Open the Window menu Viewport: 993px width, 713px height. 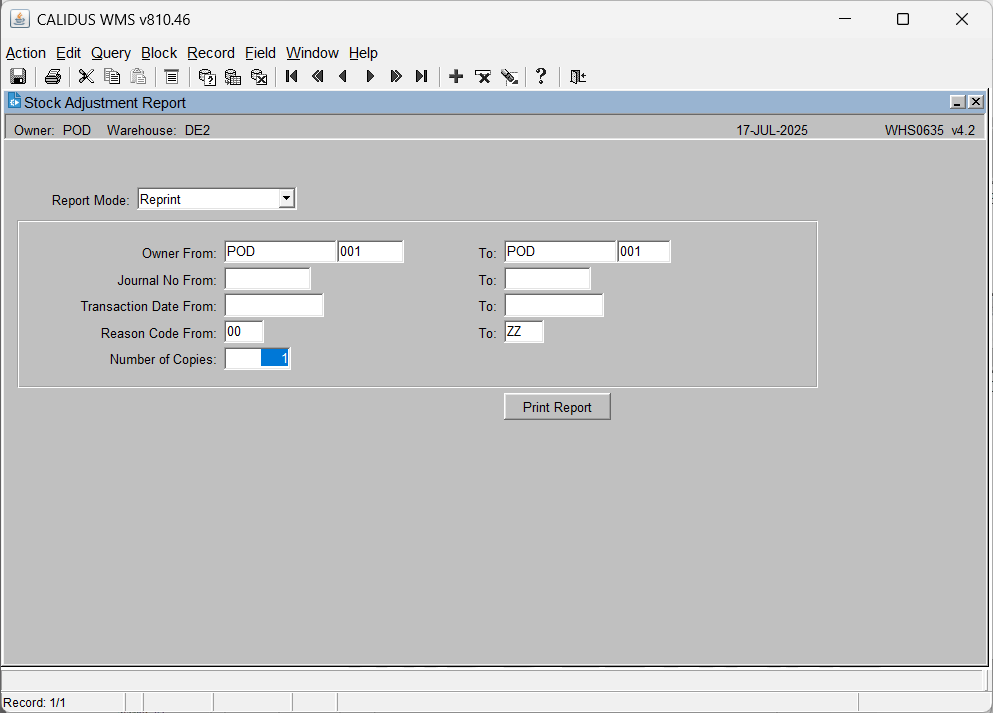[x=312, y=53]
